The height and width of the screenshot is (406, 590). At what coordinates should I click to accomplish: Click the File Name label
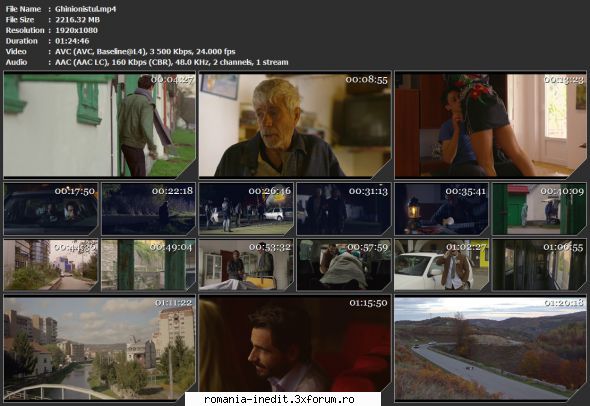[x=23, y=9]
